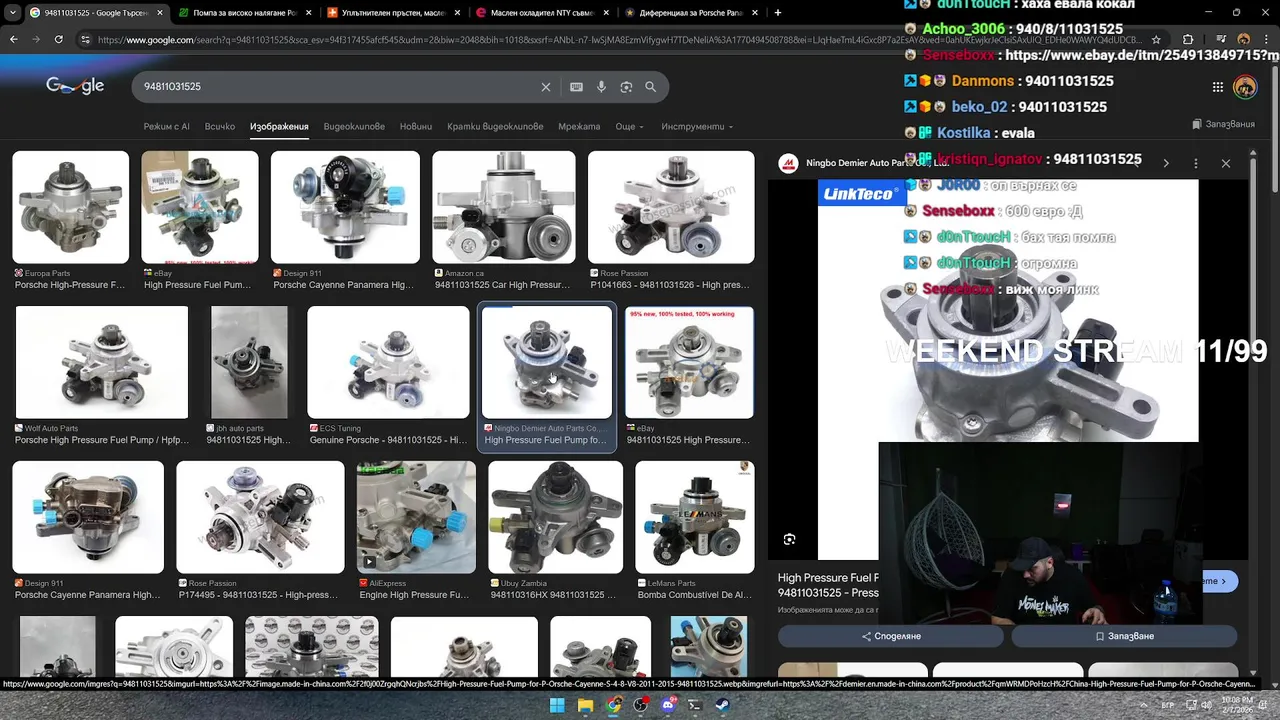Switch to Кратки видеоклипове tab

495,127
